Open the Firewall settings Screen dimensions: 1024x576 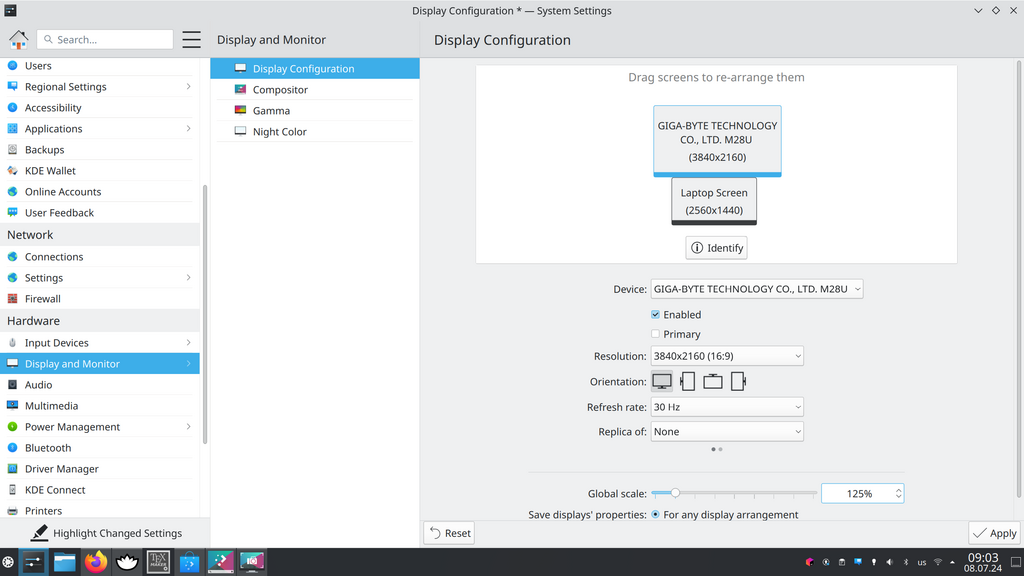coord(100,298)
